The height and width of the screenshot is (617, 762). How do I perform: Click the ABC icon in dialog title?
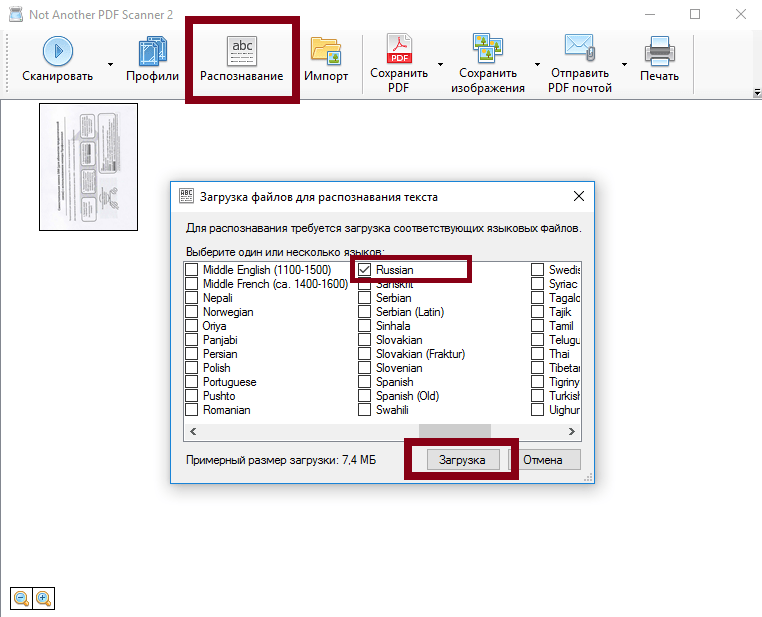[x=186, y=196]
